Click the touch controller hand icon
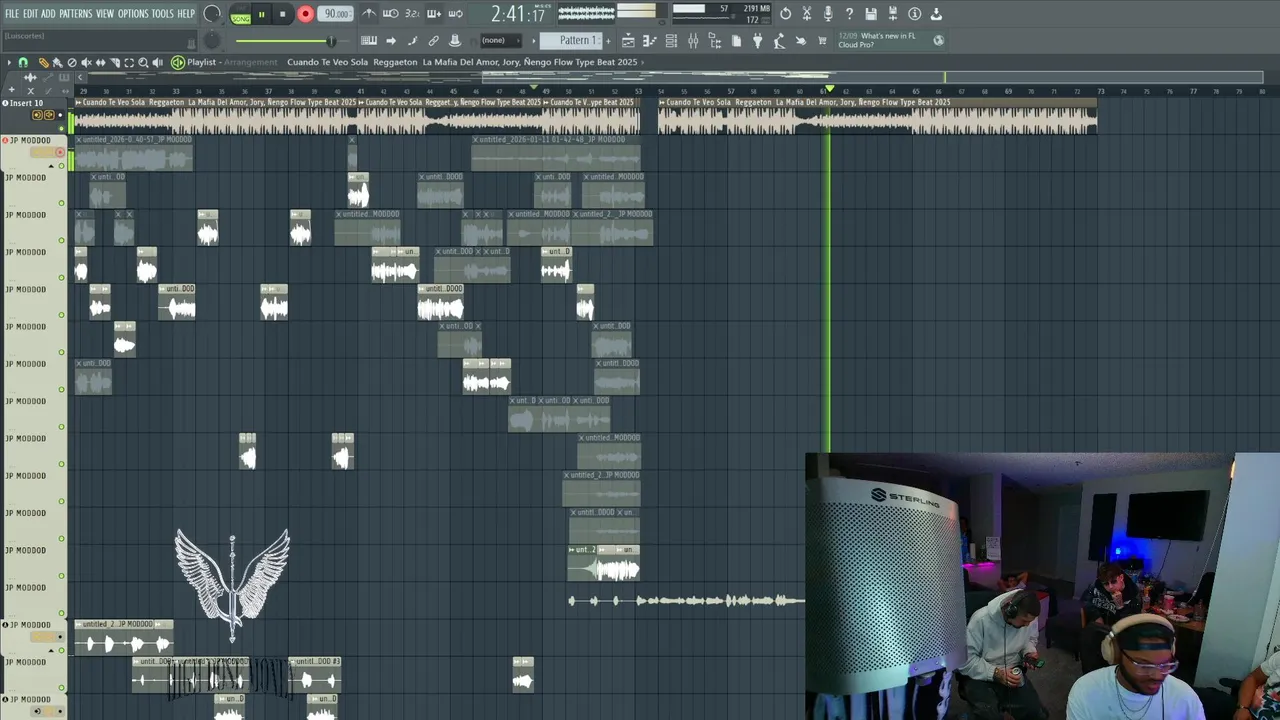The image size is (1280, 720). click(801, 41)
